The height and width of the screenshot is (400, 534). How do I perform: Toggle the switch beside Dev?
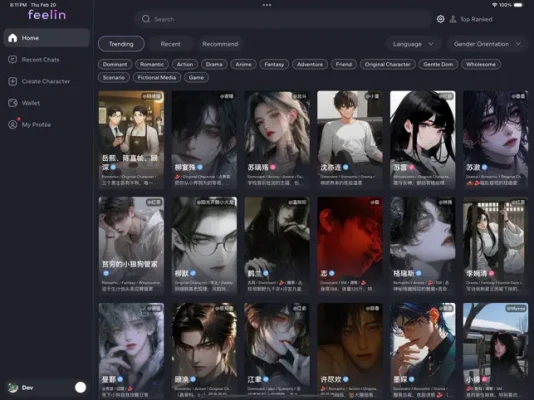tap(80, 387)
